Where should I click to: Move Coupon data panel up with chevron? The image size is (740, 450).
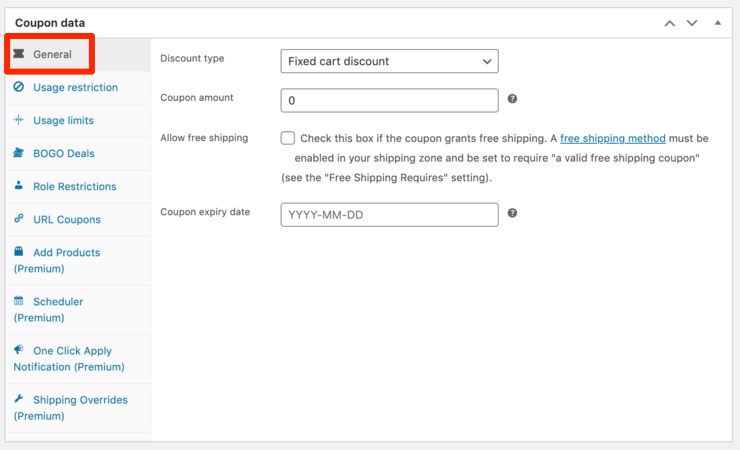point(670,23)
